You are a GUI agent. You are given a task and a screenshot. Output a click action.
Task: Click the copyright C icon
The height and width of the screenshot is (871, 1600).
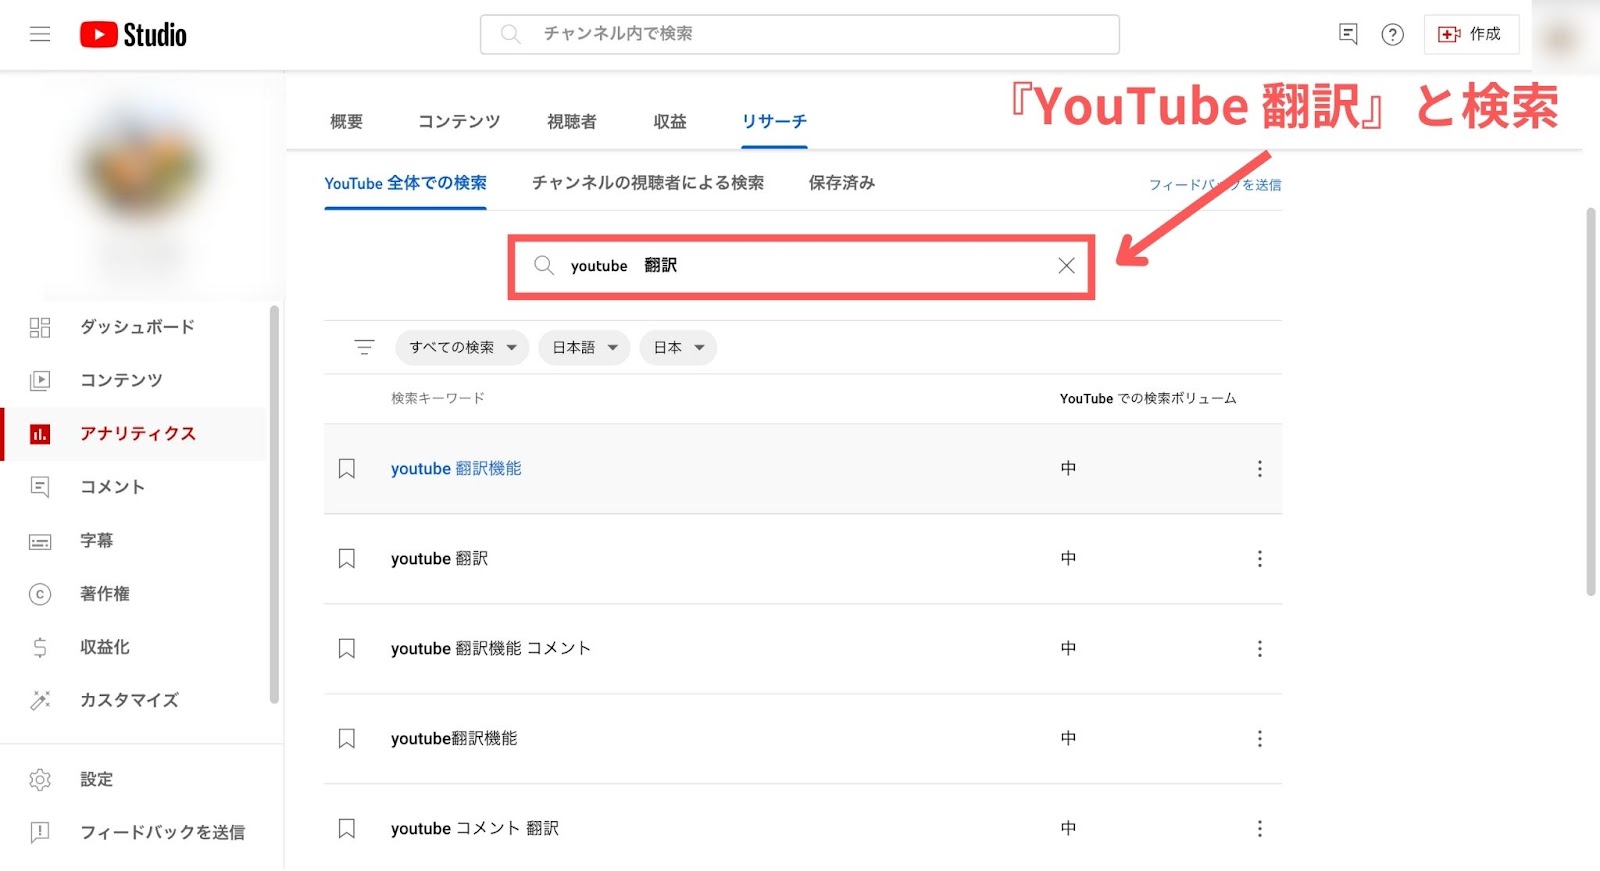(x=40, y=594)
